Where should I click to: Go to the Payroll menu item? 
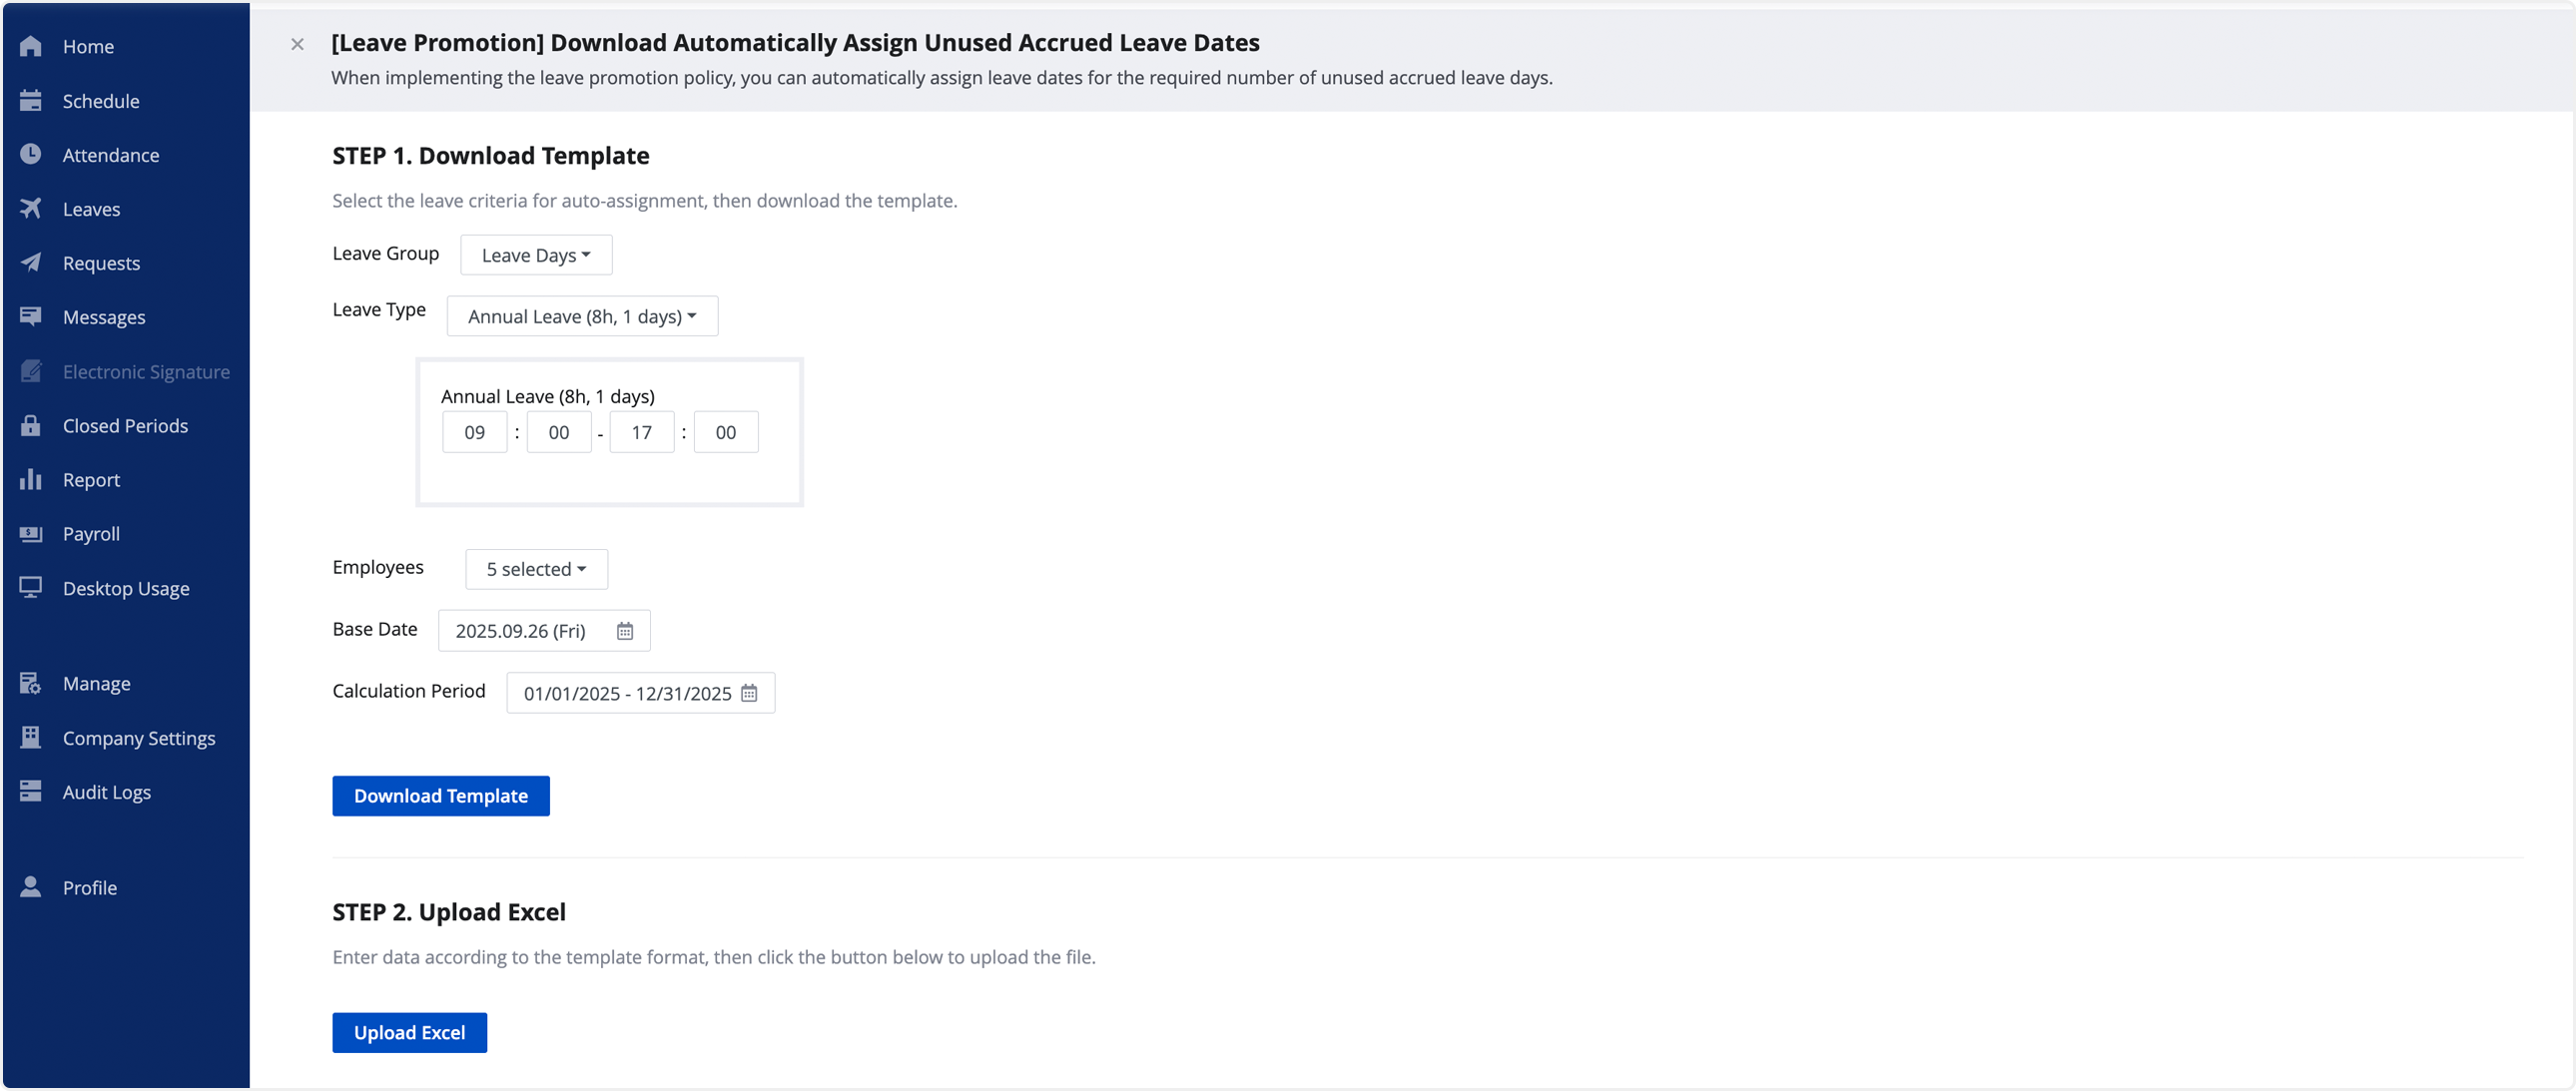91,534
